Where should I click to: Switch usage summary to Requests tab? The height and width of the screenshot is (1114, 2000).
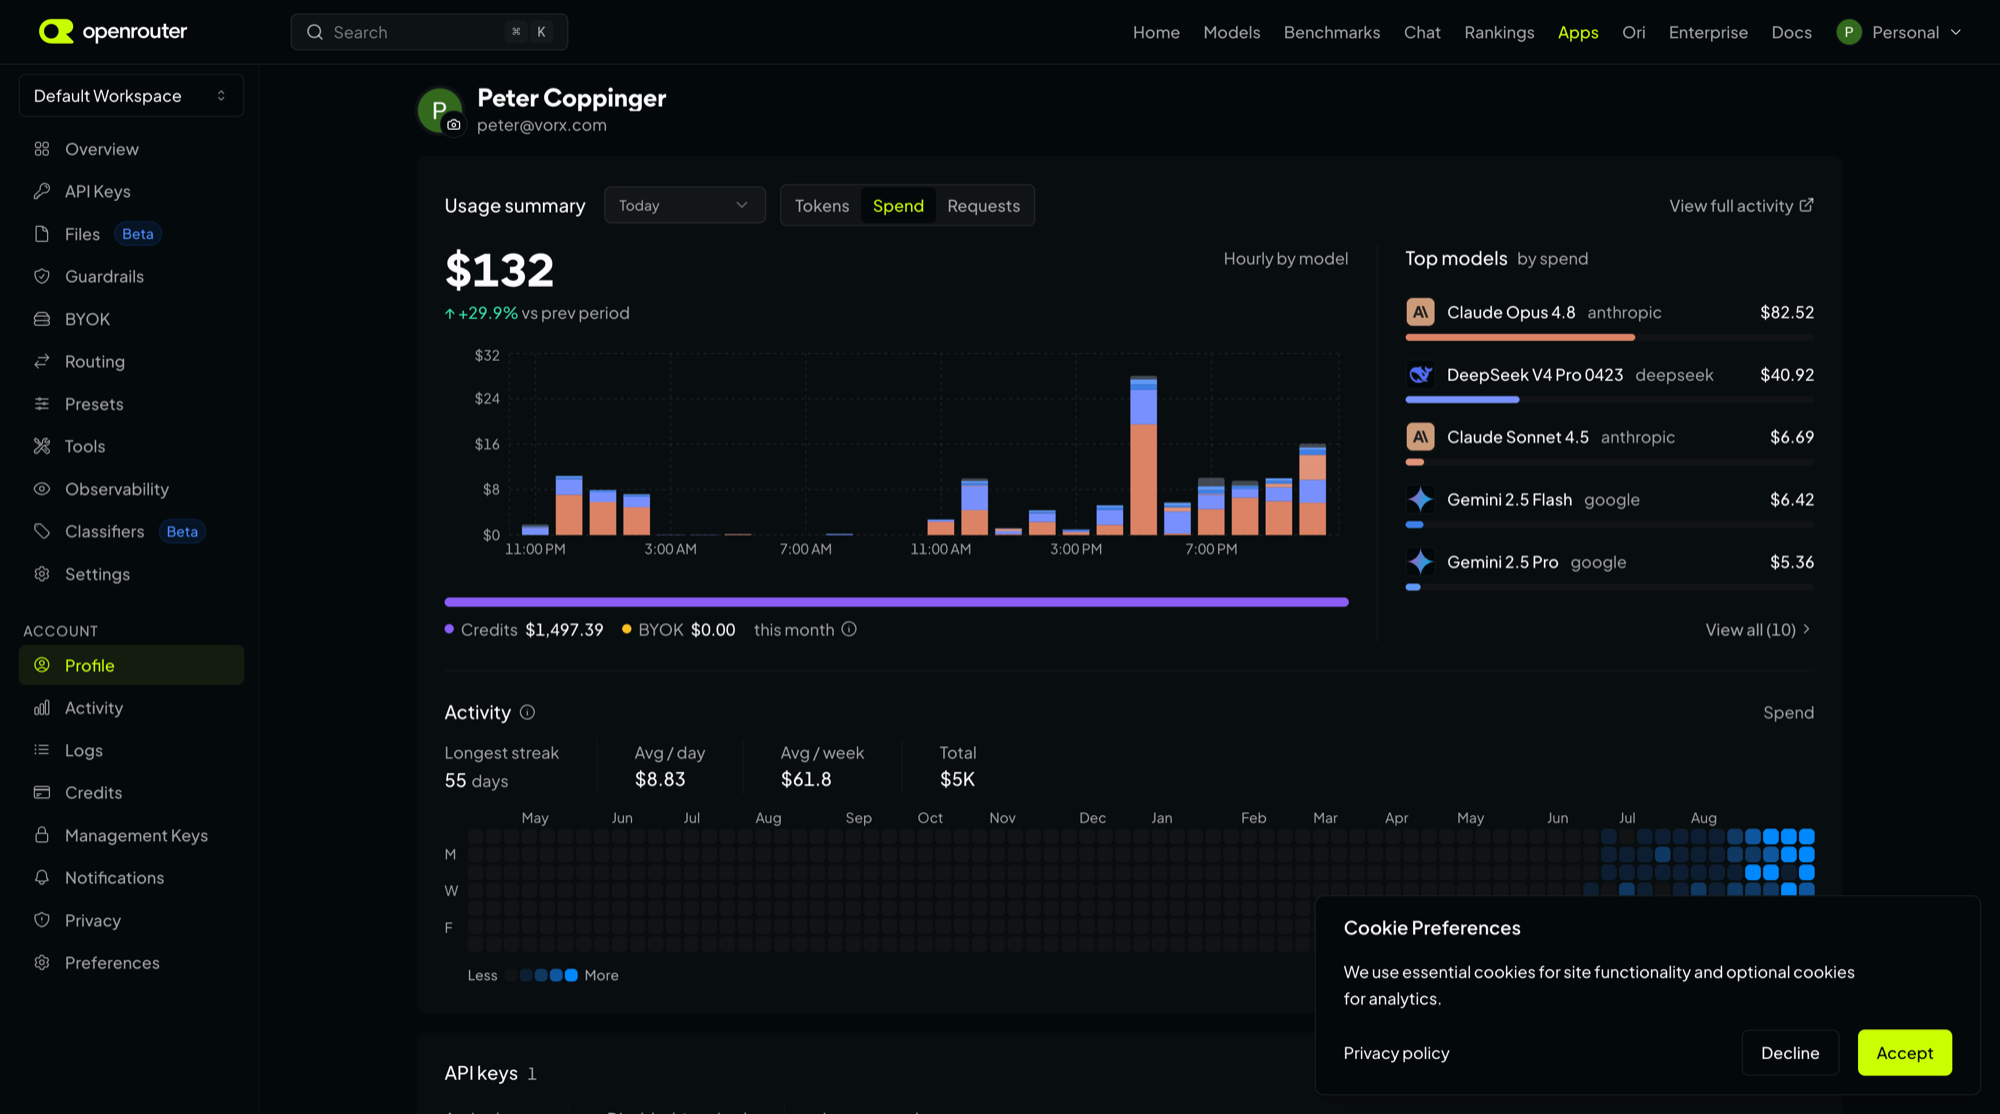[x=983, y=205]
